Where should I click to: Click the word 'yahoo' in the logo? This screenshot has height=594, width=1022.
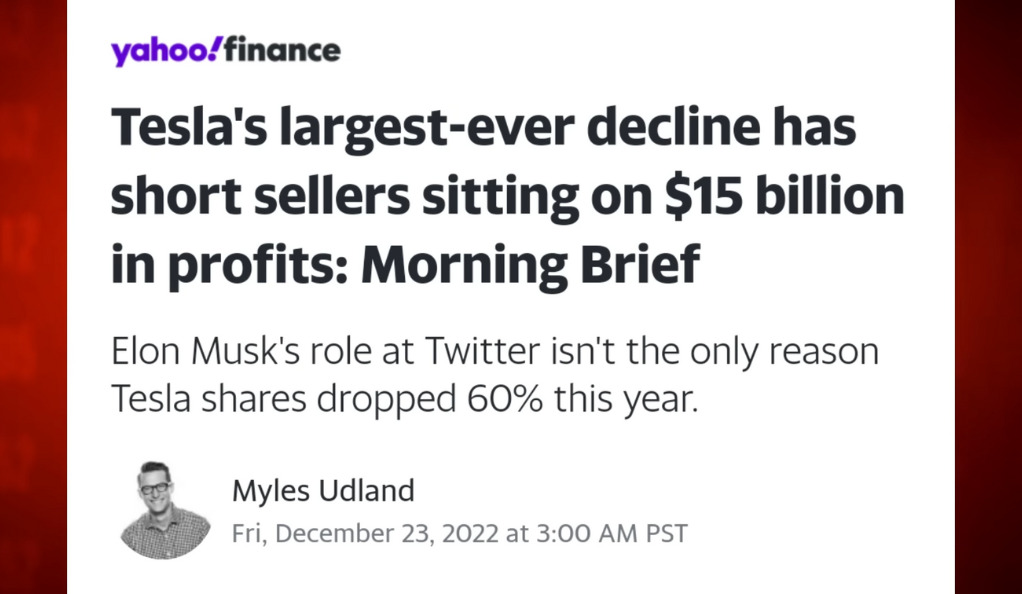159,52
